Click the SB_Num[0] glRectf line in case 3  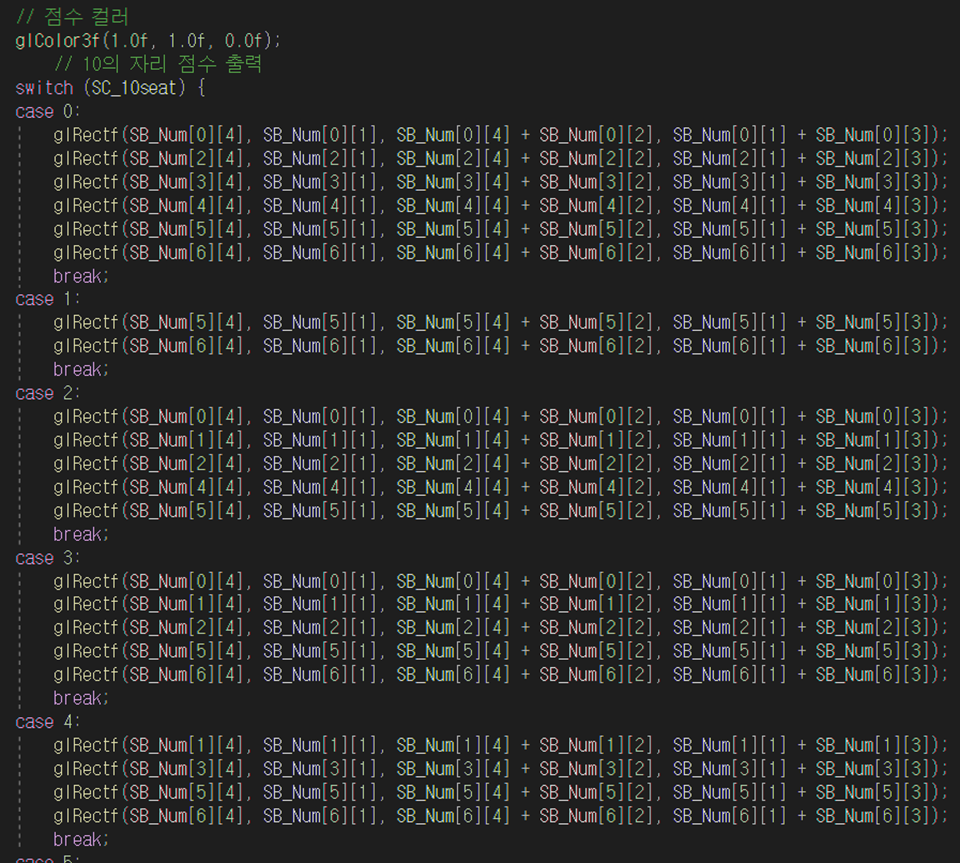(x=500, y=581)
